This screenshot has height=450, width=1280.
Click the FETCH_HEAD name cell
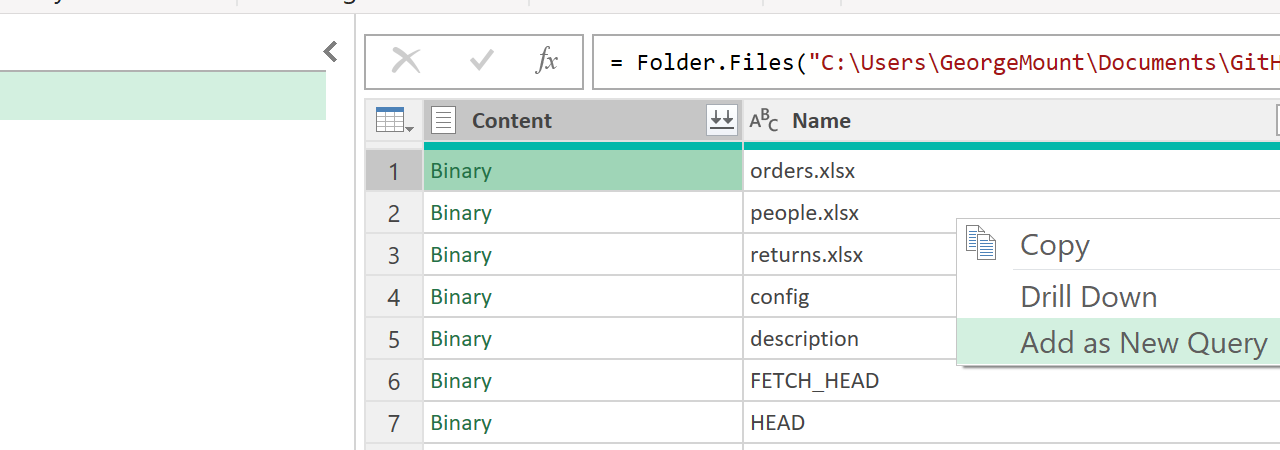coord(814,381)
